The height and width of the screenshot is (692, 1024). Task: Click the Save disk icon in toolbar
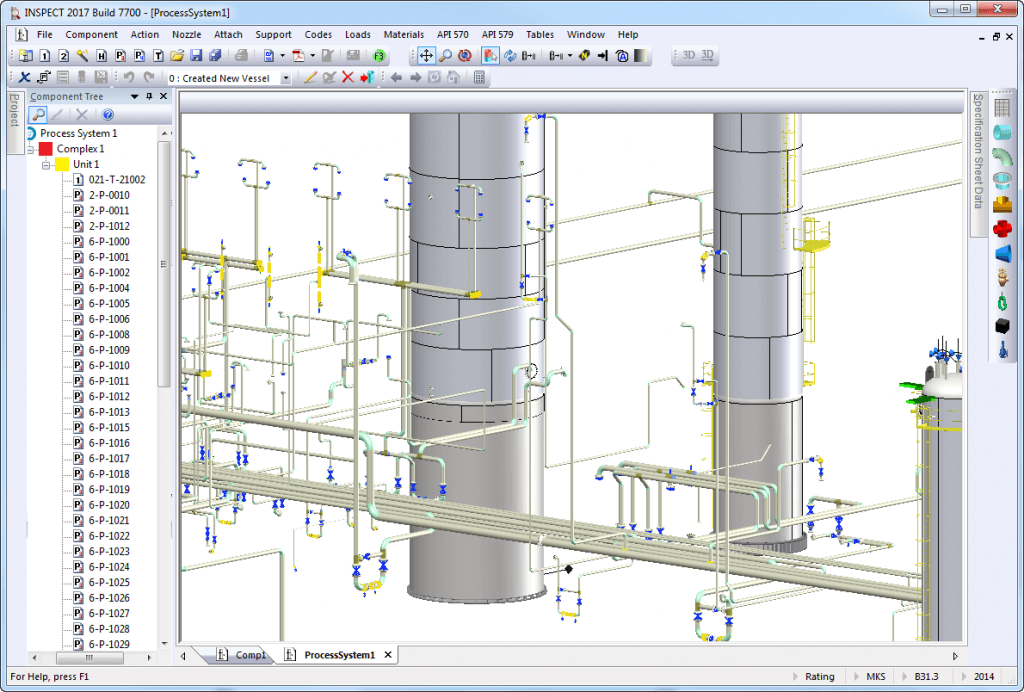click(196, 56)
